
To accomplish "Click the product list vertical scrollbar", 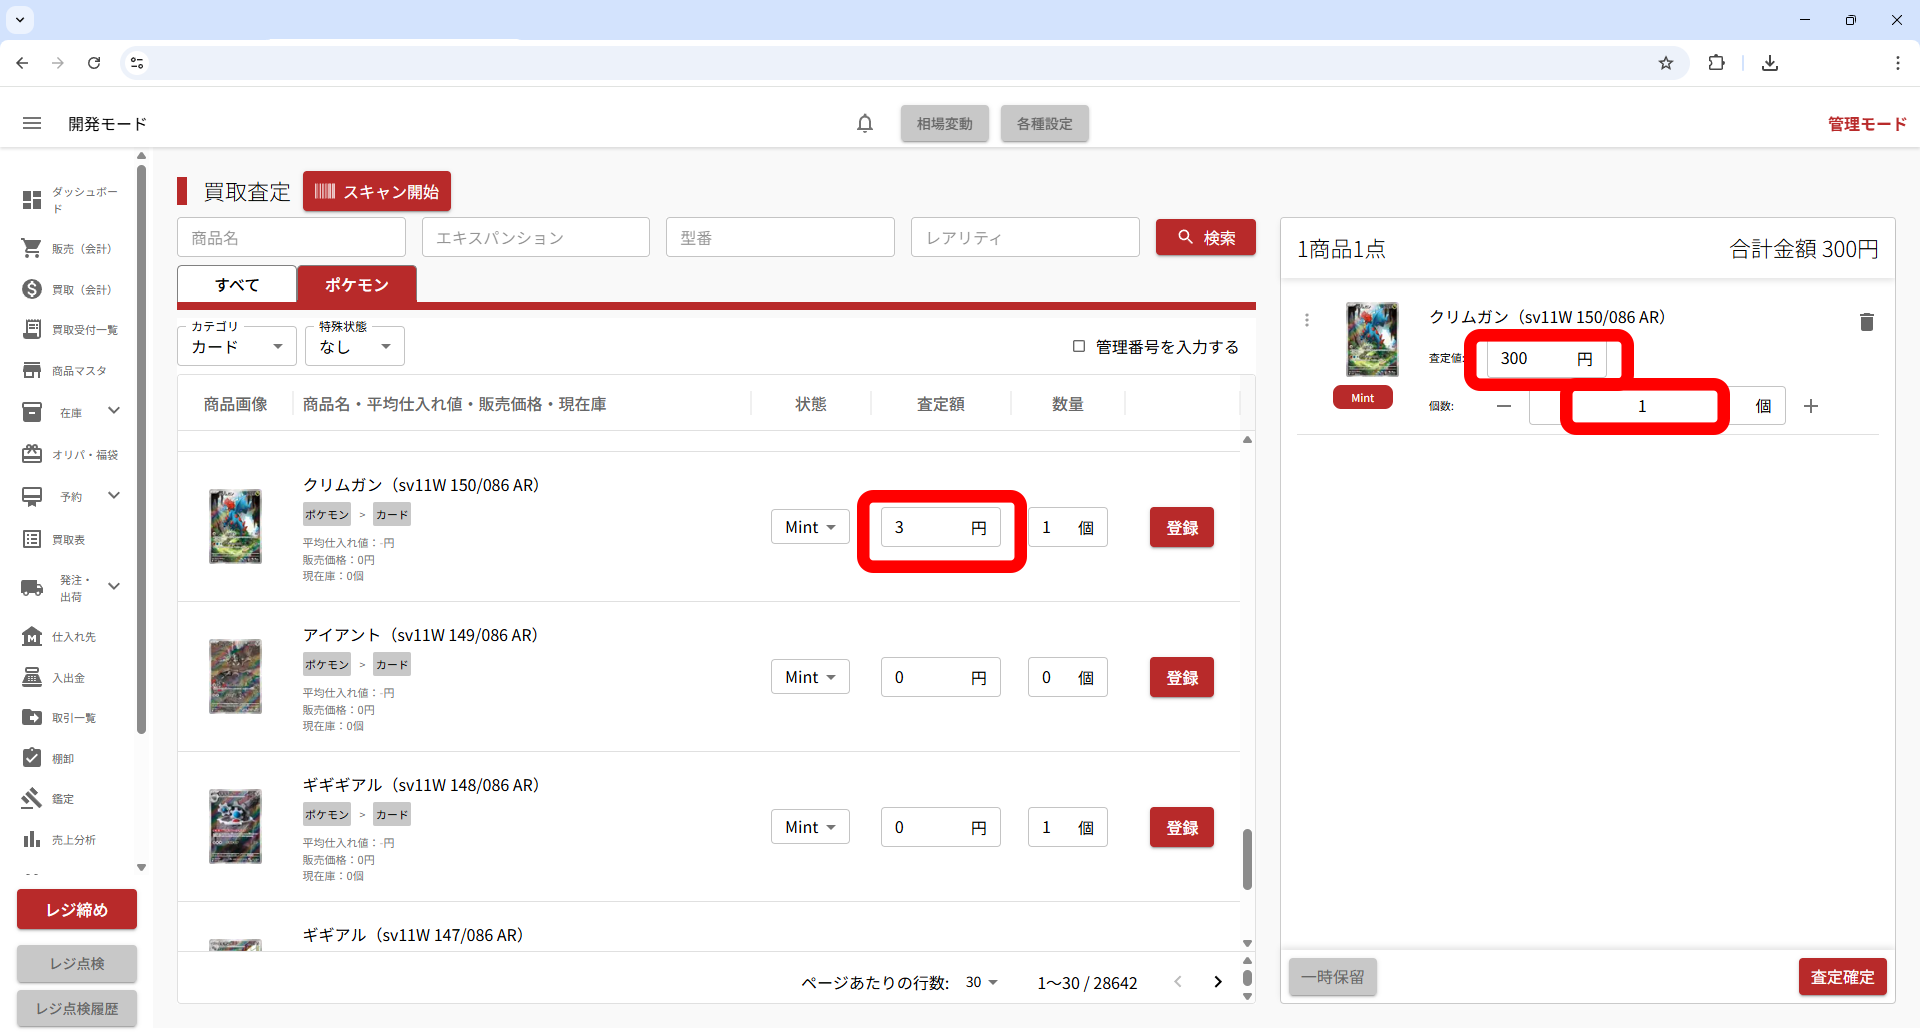I will (1247, 858).
